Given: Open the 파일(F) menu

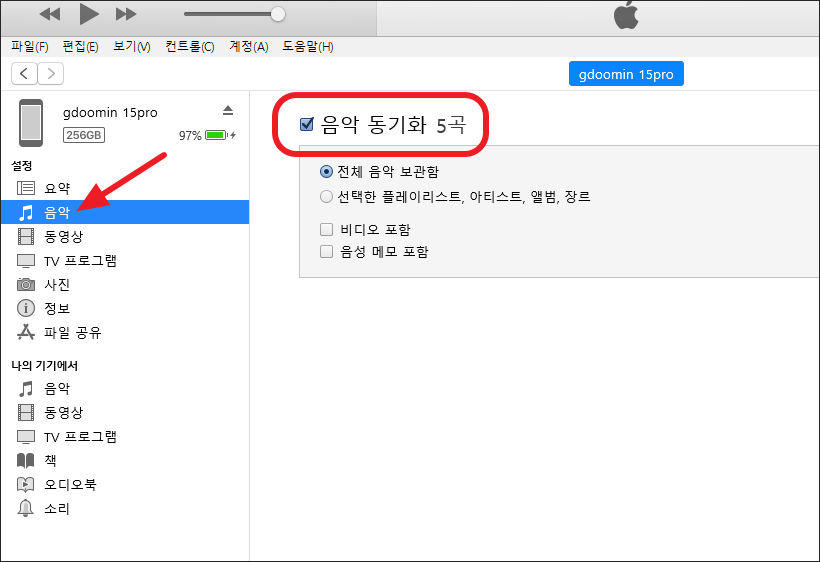Looking at the screenshot, I should pos(30,47).
